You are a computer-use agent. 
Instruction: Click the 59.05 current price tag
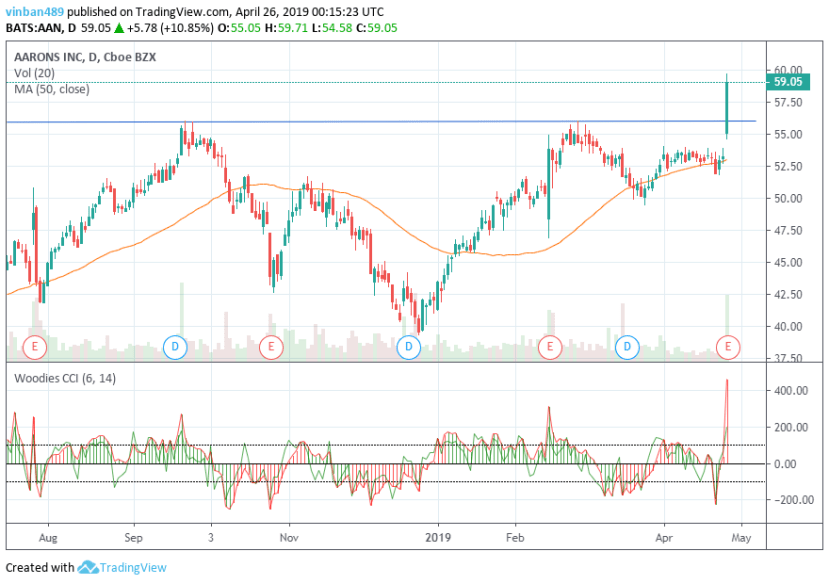point(789,84)
